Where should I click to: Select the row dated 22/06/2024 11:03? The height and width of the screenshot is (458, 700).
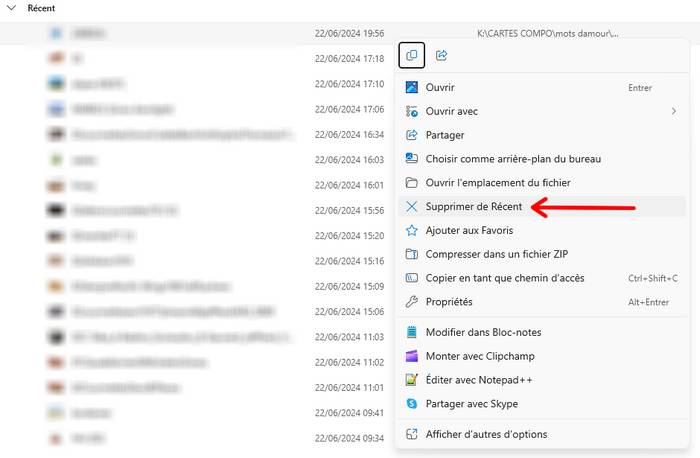196,337
